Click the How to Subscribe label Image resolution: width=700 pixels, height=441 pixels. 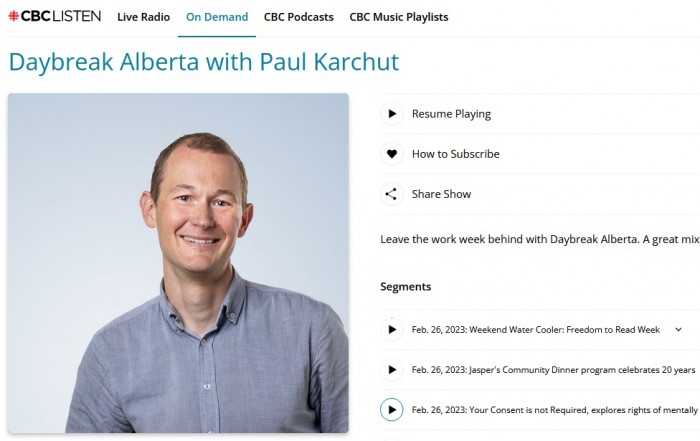pos(455,154)
